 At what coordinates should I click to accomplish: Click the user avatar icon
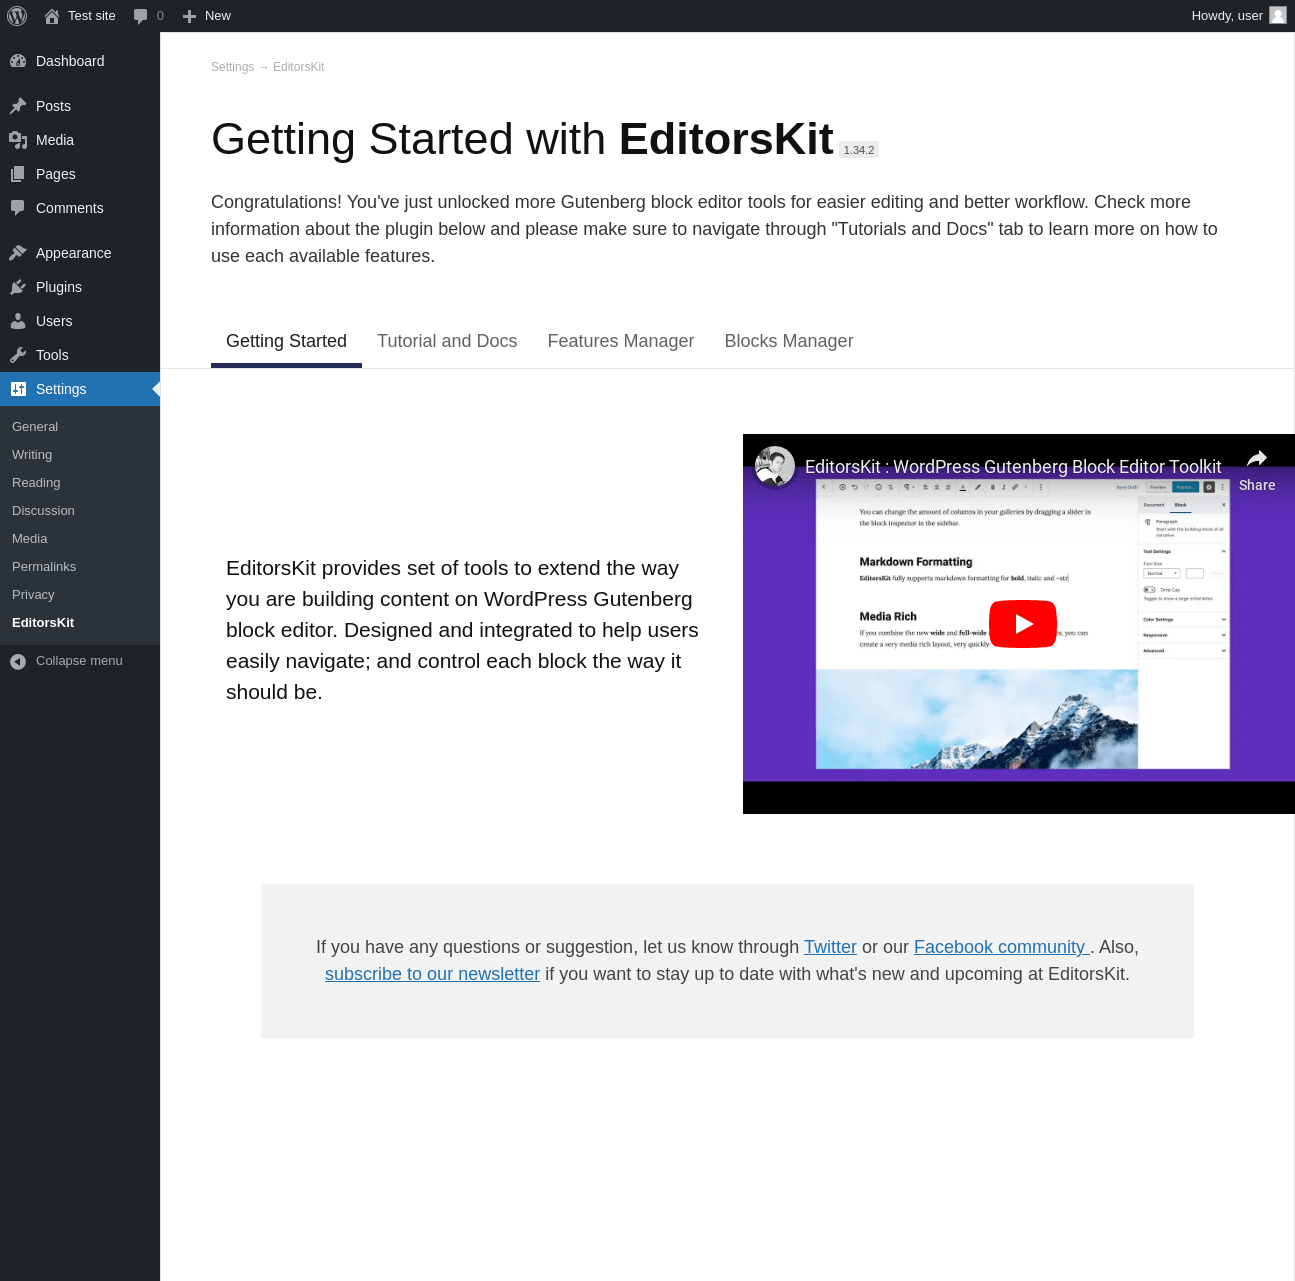(x=1278, y=15)
